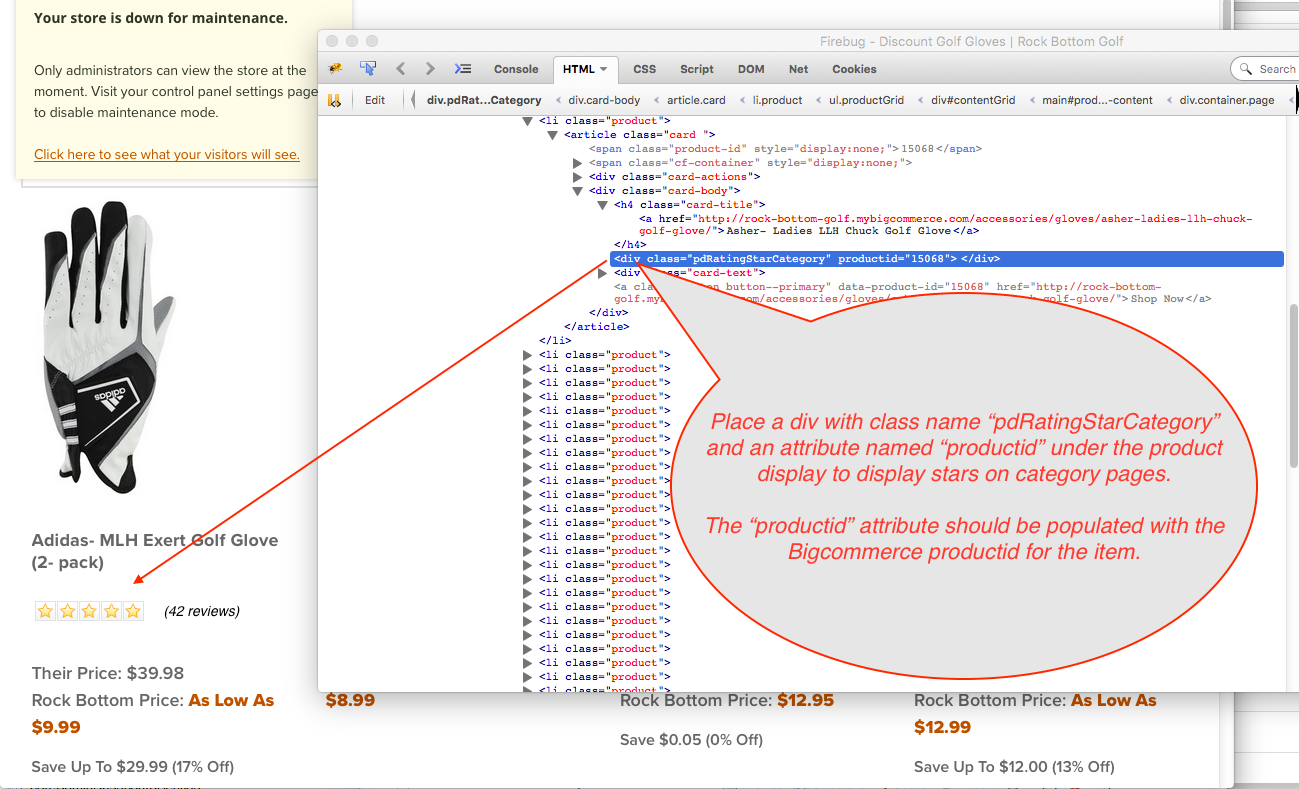Click the break on mutate icon
Screen dimensions: 1299x789
coord(335,100)
